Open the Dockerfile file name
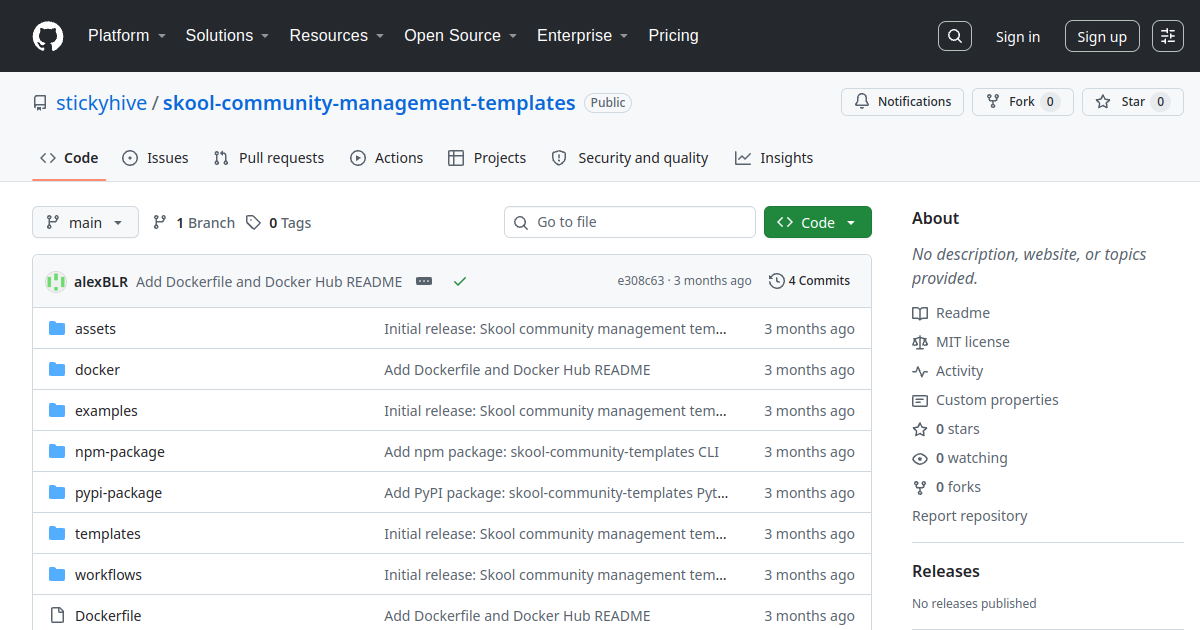 coord(108,616)
